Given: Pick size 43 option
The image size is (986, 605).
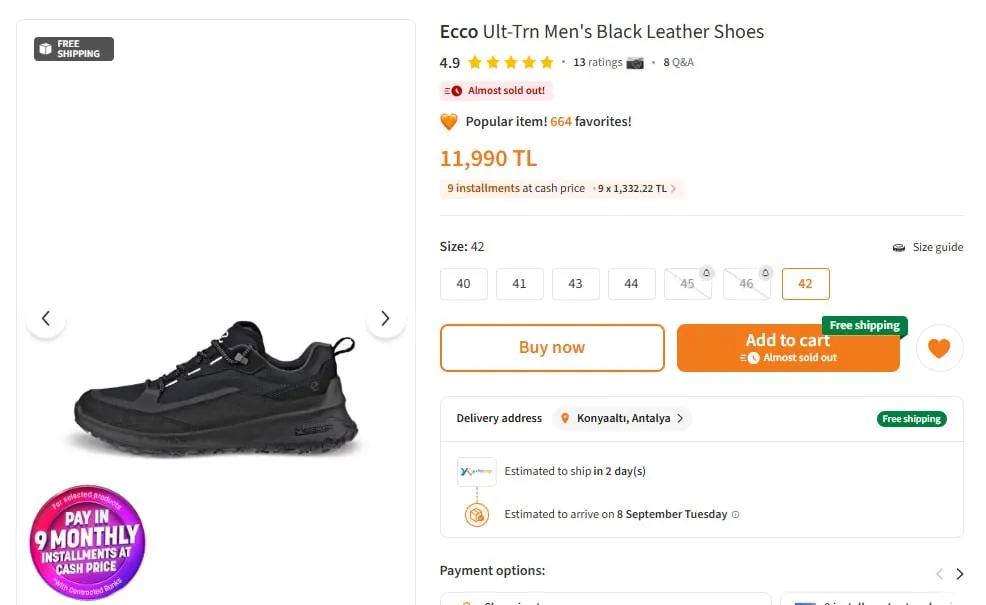Looking at the screenshot, I should click(x=575, y=284).
